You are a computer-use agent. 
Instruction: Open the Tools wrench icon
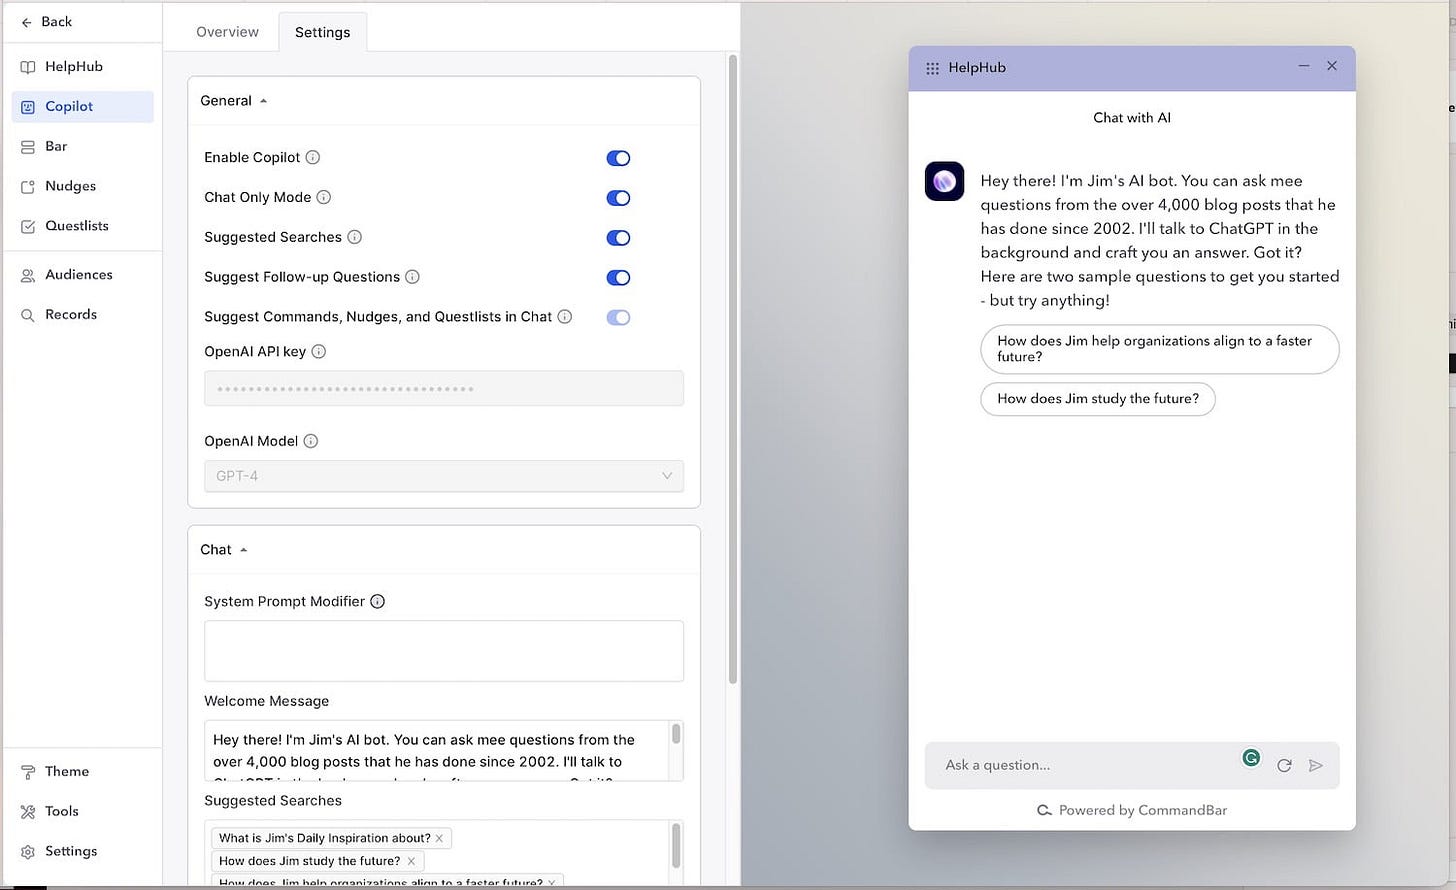coord(28,812)
